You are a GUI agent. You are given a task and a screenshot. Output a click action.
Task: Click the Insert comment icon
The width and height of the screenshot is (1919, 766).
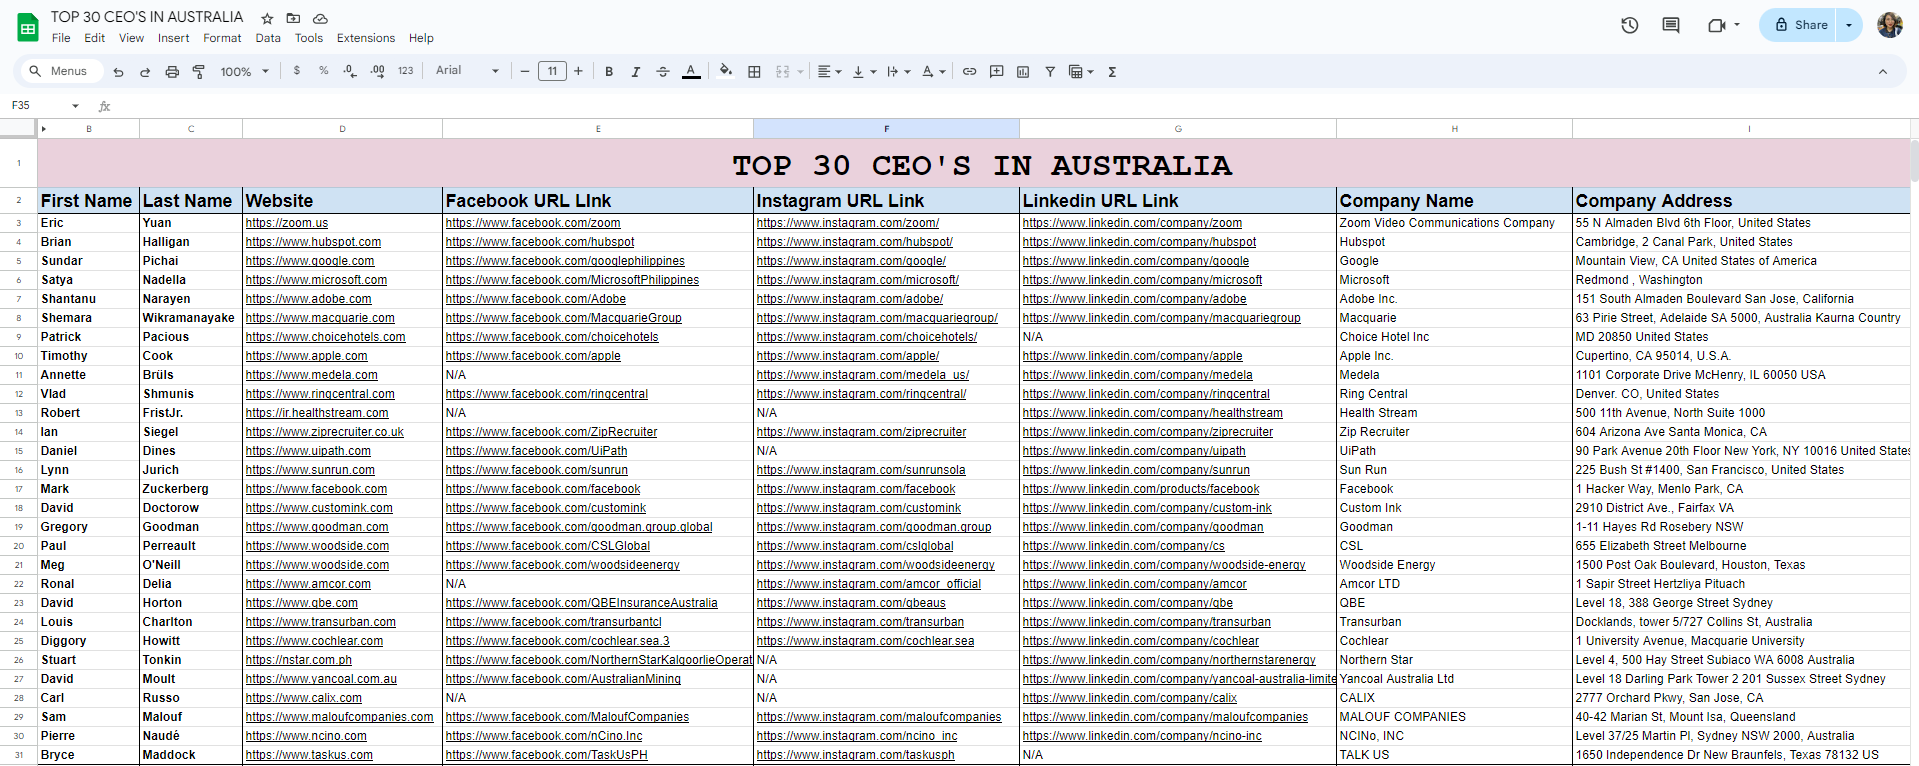click(996, 72)
